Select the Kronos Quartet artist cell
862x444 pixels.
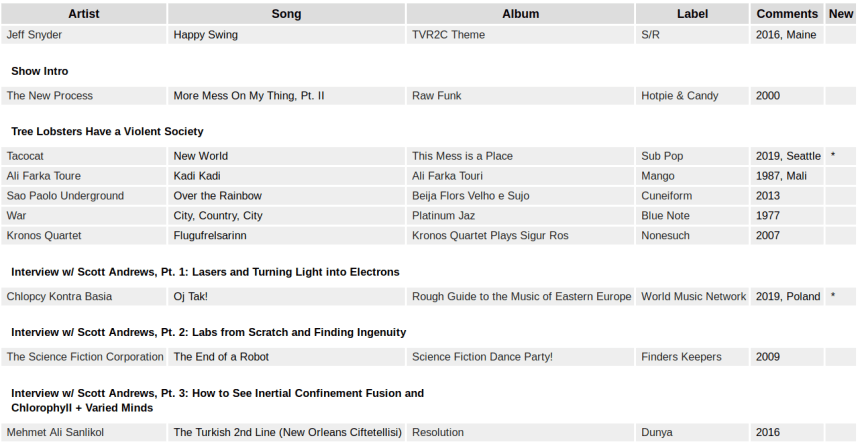pos(44,236)
